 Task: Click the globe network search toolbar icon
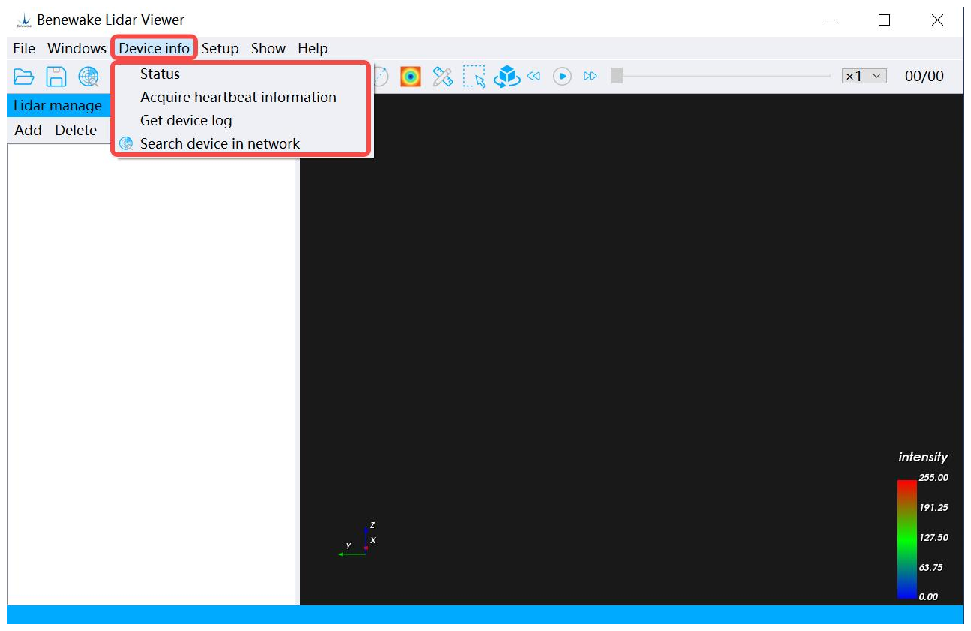[89, 77]
